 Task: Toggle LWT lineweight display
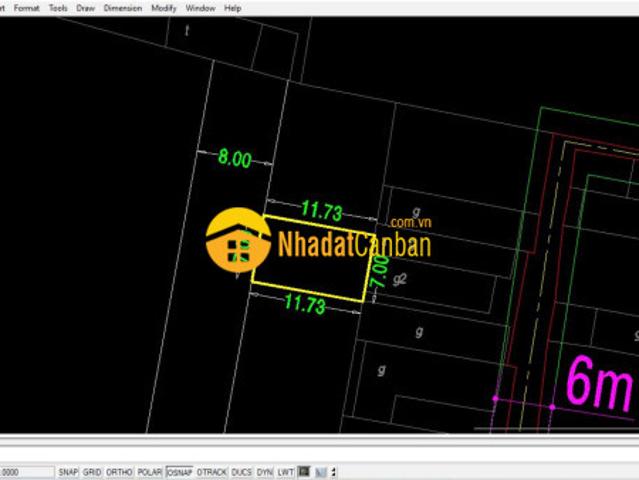pyautogui.click(x=285, y=472)
